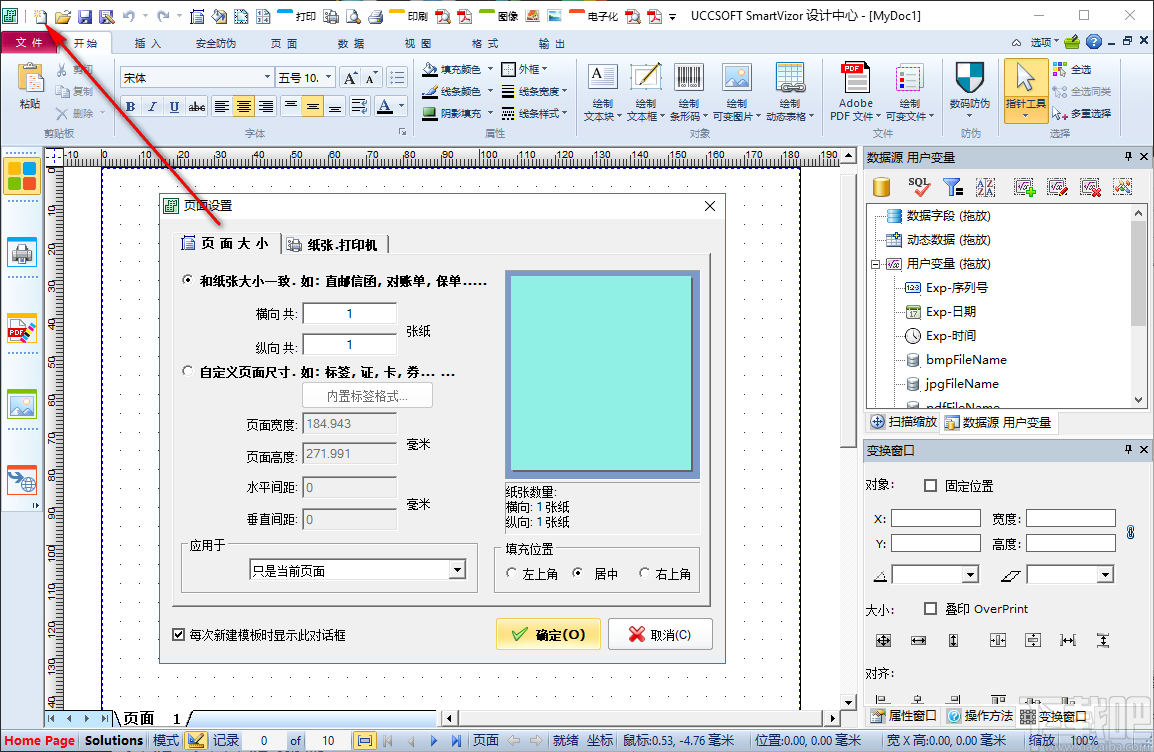The width and height of the screenshot is (1154, 752).
Task: Click the SQL icon in 数据源 panel
Action: click(919, 186)
